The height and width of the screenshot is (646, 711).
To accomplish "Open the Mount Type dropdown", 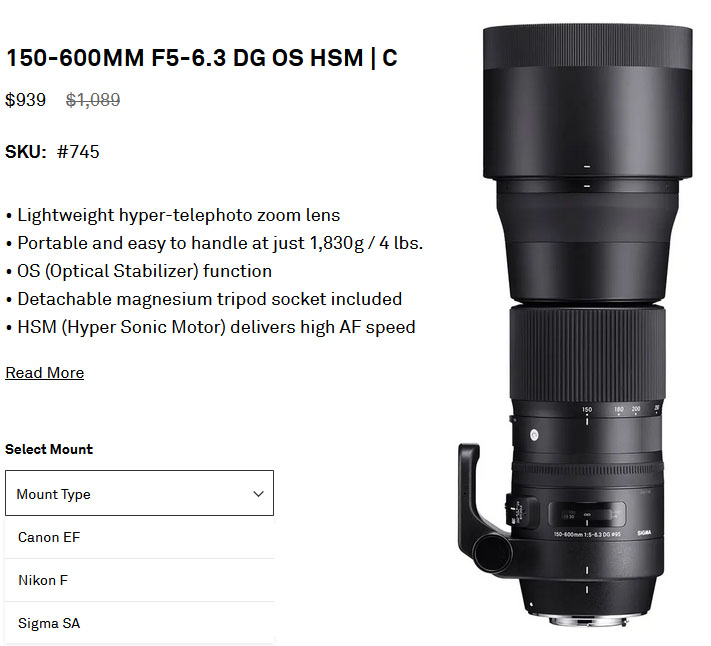I will point(139,493).
